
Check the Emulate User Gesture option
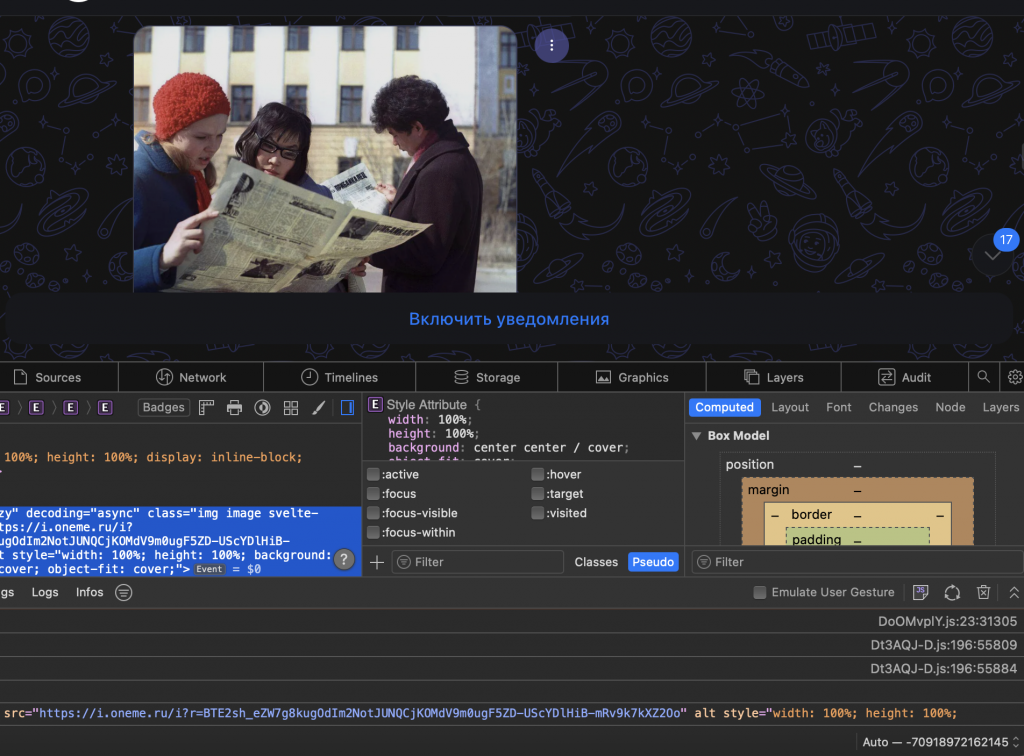[759, 592]
